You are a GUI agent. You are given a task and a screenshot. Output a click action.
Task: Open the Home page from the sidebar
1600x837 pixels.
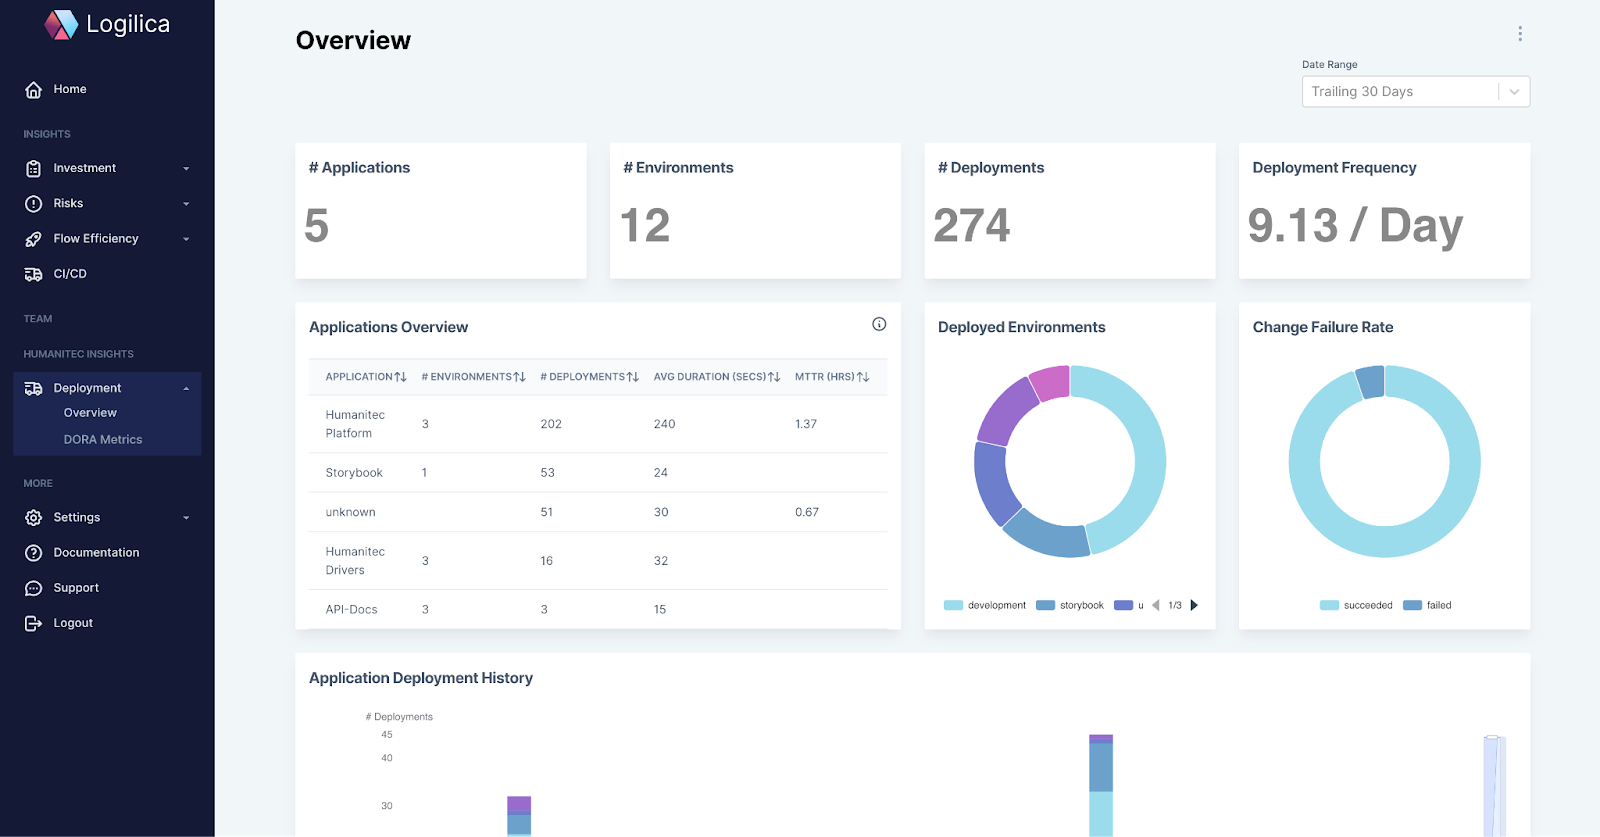coord(69,89)
